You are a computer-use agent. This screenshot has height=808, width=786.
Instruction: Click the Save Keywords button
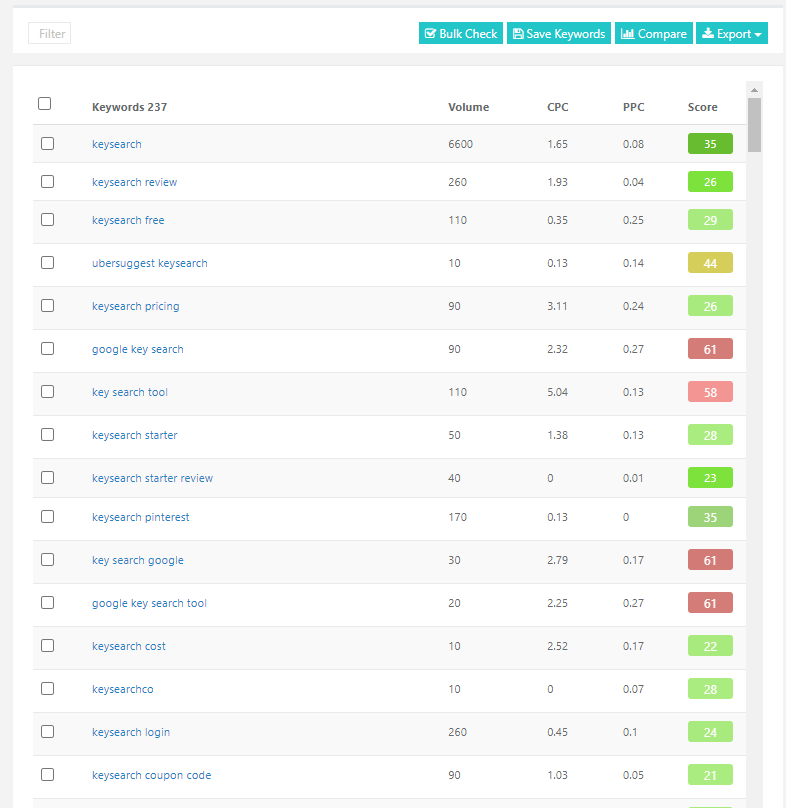tap(559, 34)
